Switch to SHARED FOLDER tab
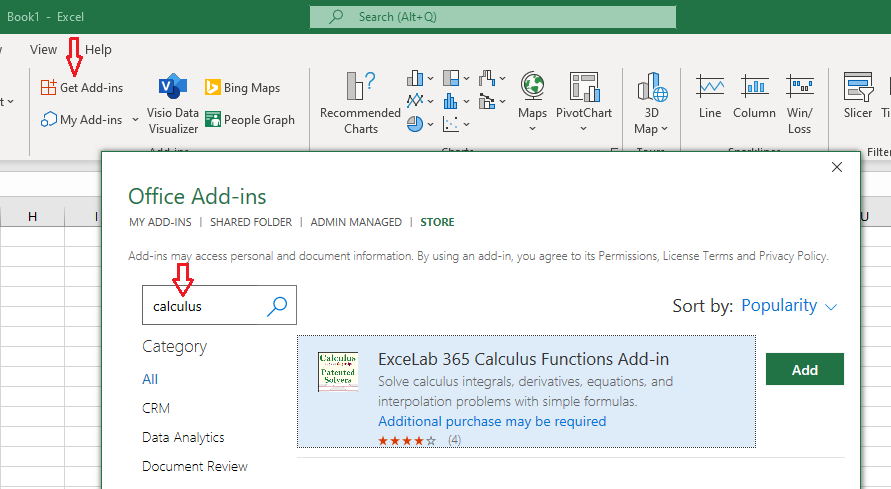Image resolution: width=891 pixels, height=489 pixels. (251, 222)
